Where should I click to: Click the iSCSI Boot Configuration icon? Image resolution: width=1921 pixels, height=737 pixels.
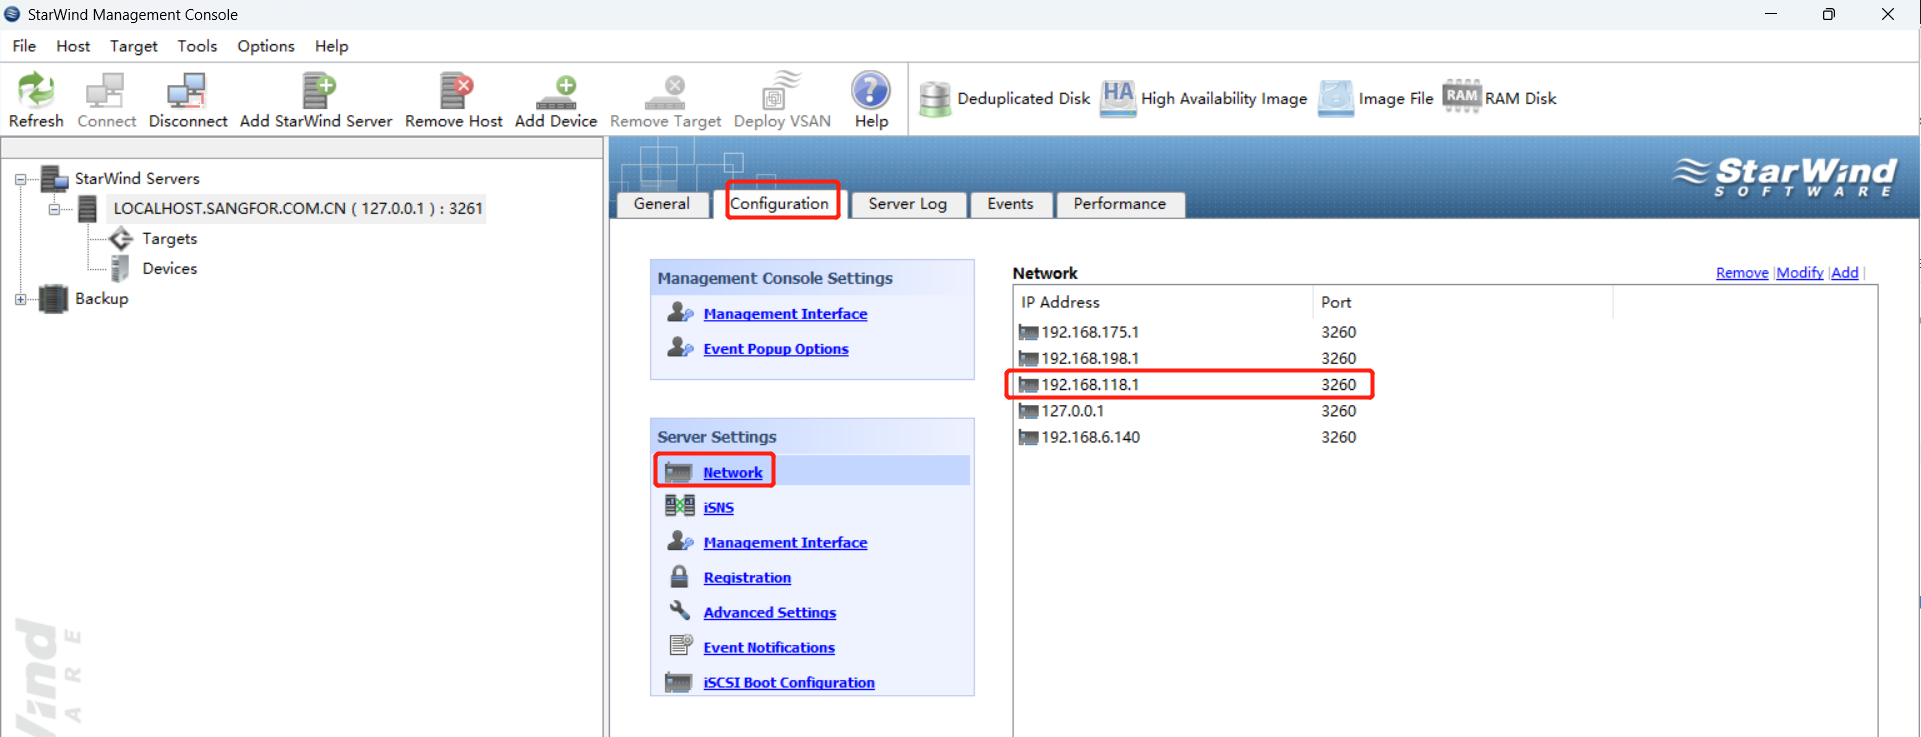679,682
